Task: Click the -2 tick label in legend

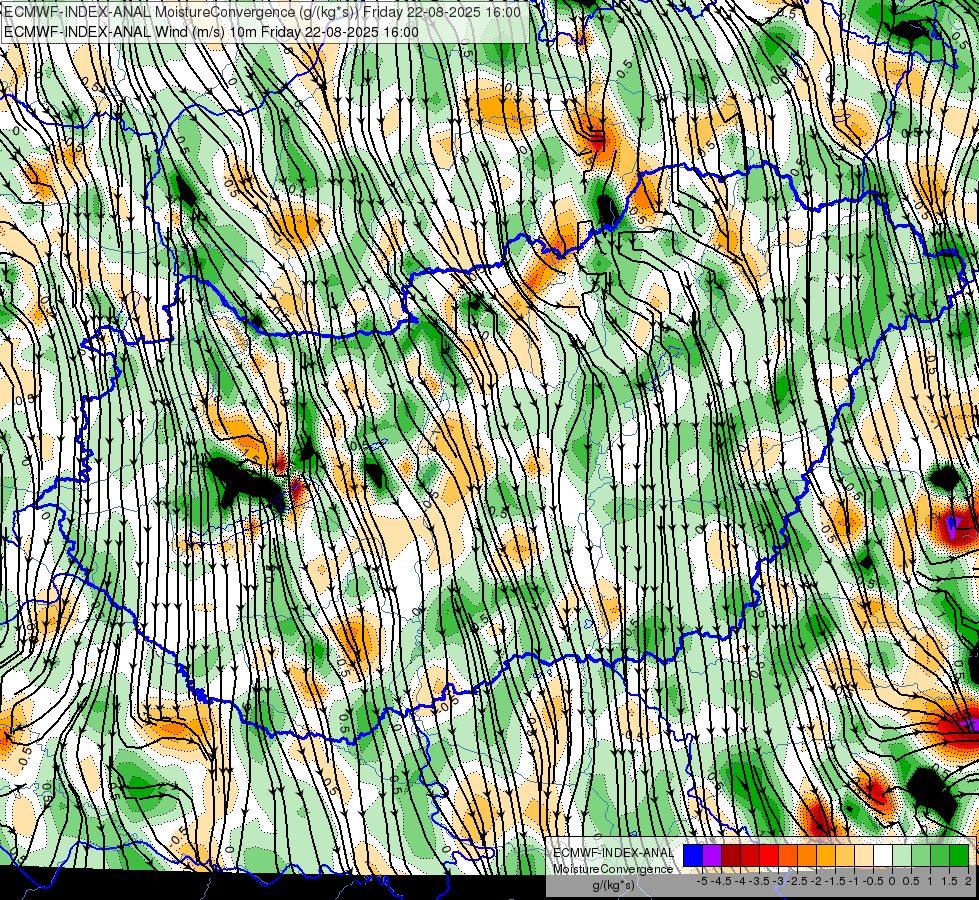Action: coord(816,881)
